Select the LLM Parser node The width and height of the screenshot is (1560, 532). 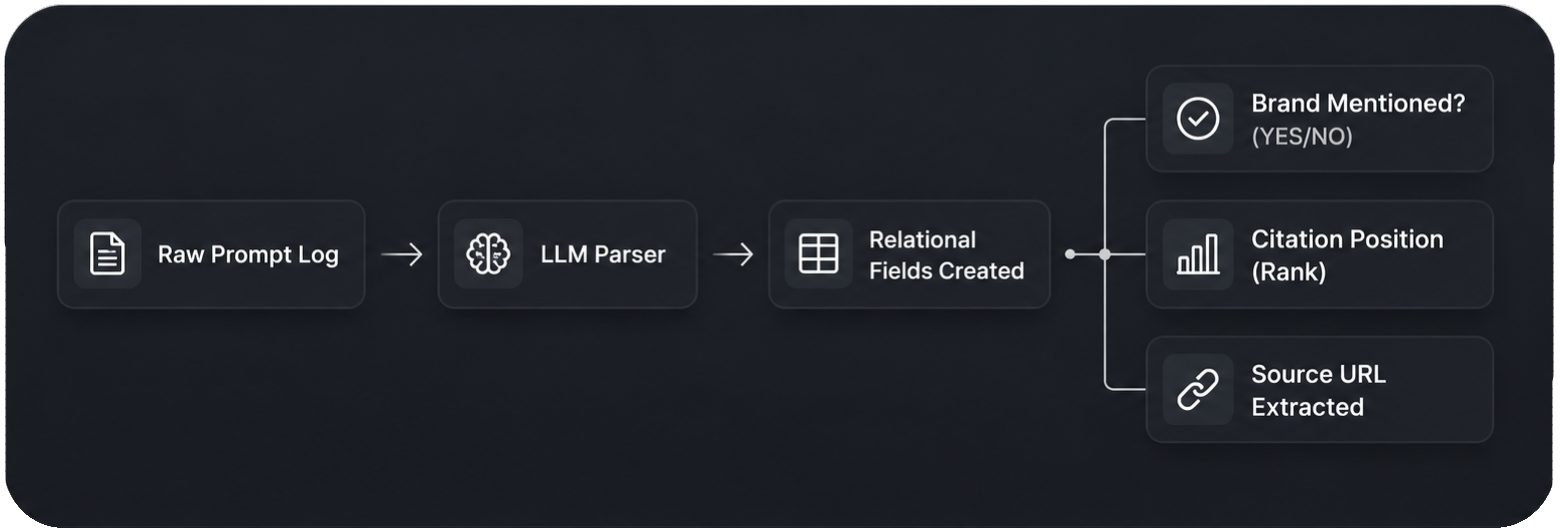tap(567, 254)
